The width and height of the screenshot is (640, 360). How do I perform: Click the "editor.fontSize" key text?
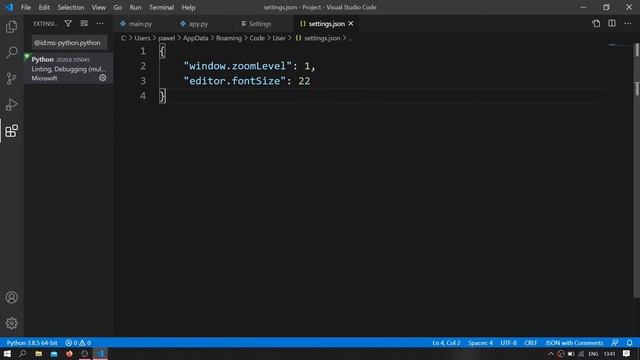coord(235,81)
